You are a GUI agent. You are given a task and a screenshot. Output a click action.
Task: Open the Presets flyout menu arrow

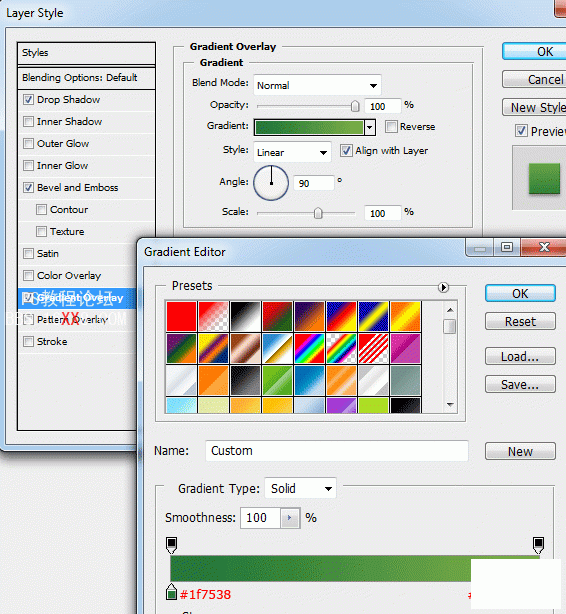pos(443,287)
